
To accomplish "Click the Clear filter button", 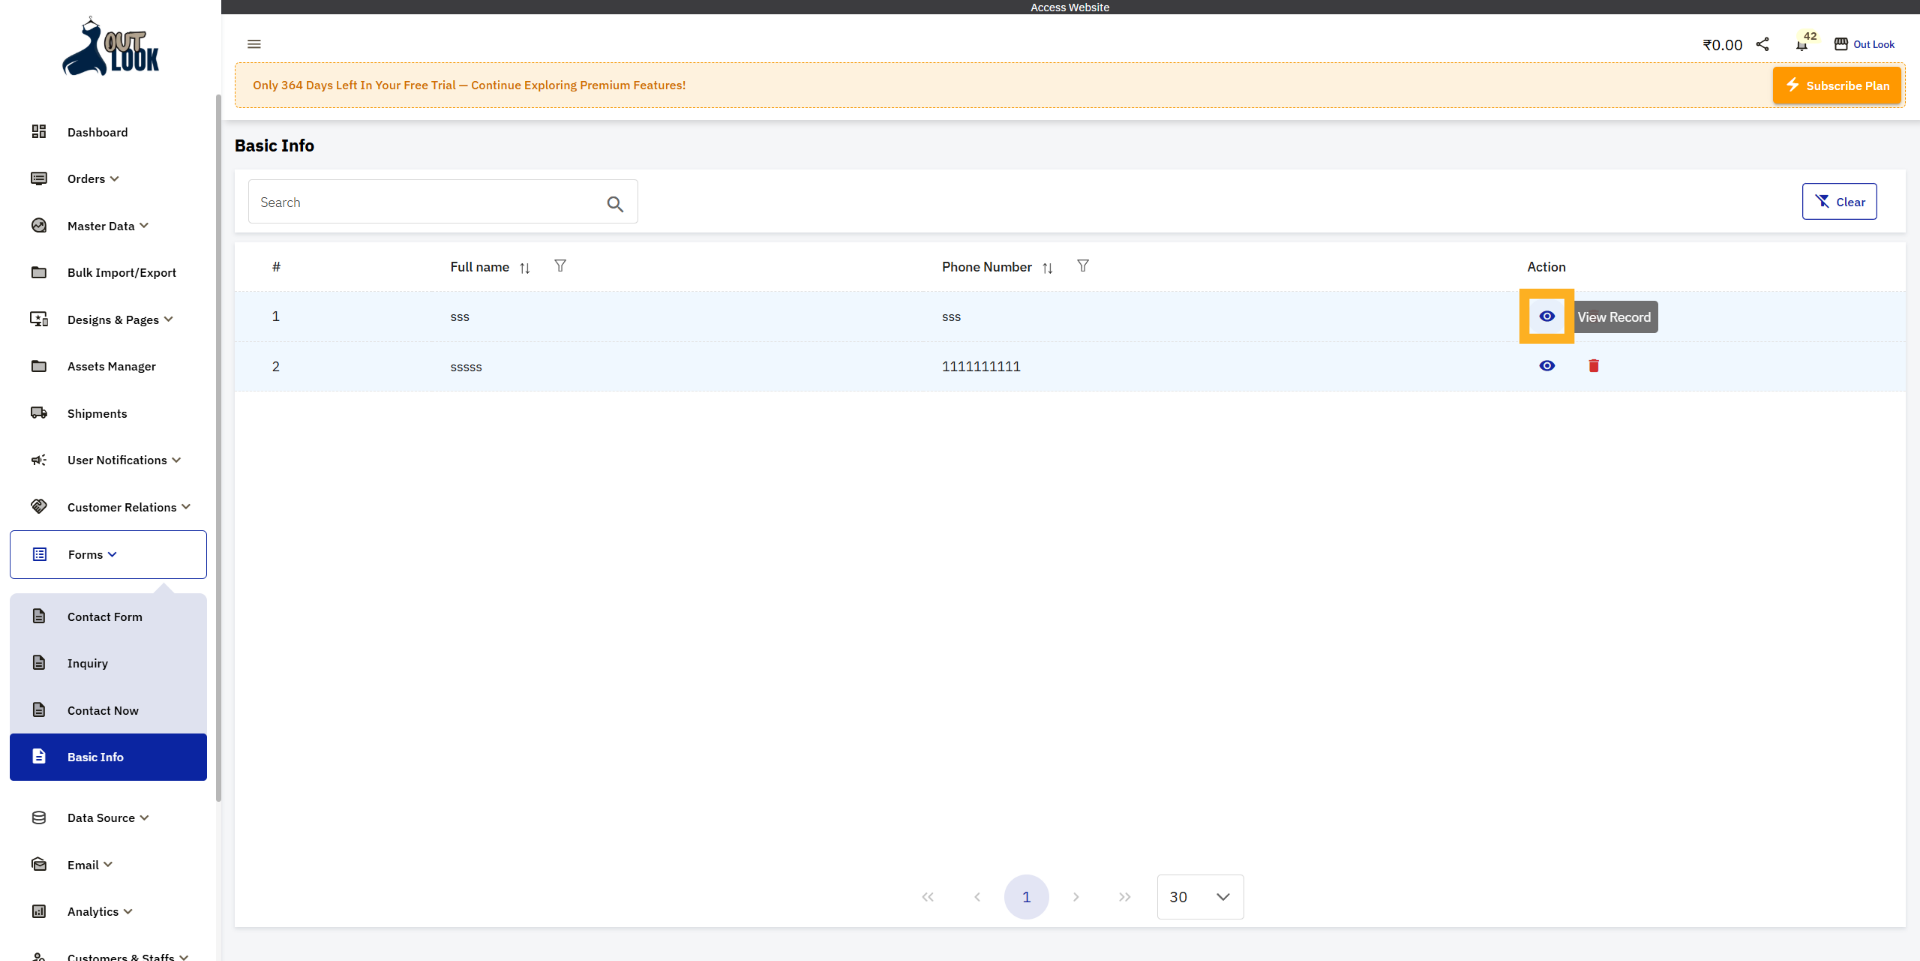I will tap(1839, 201).
